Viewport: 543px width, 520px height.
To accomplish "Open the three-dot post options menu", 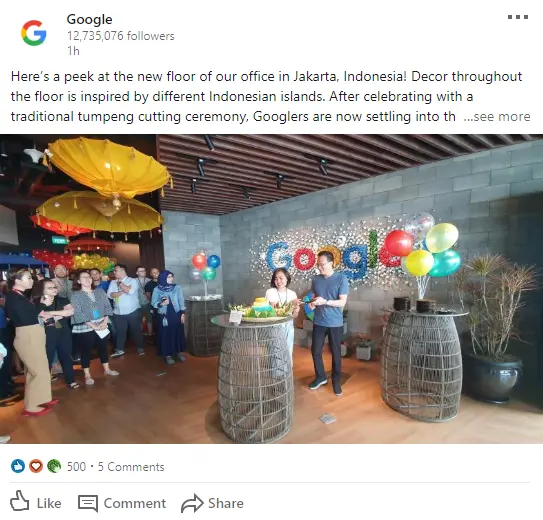I will point(518,17).
